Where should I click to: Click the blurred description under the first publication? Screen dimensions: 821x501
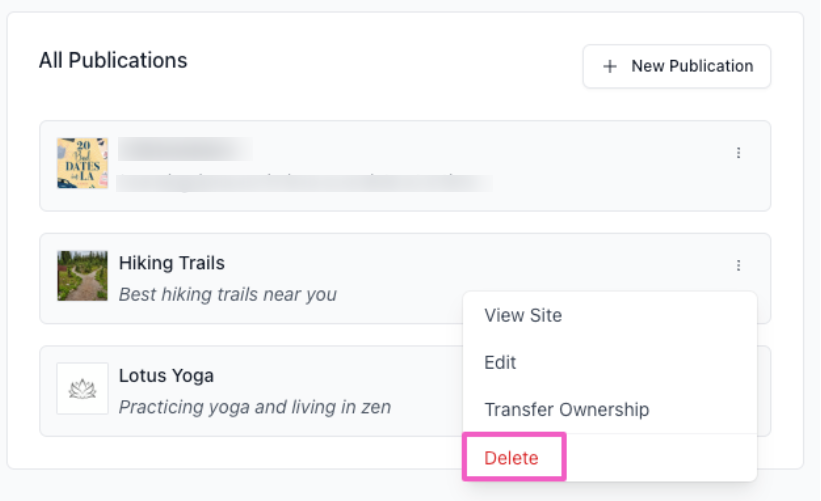pos(302,182)
